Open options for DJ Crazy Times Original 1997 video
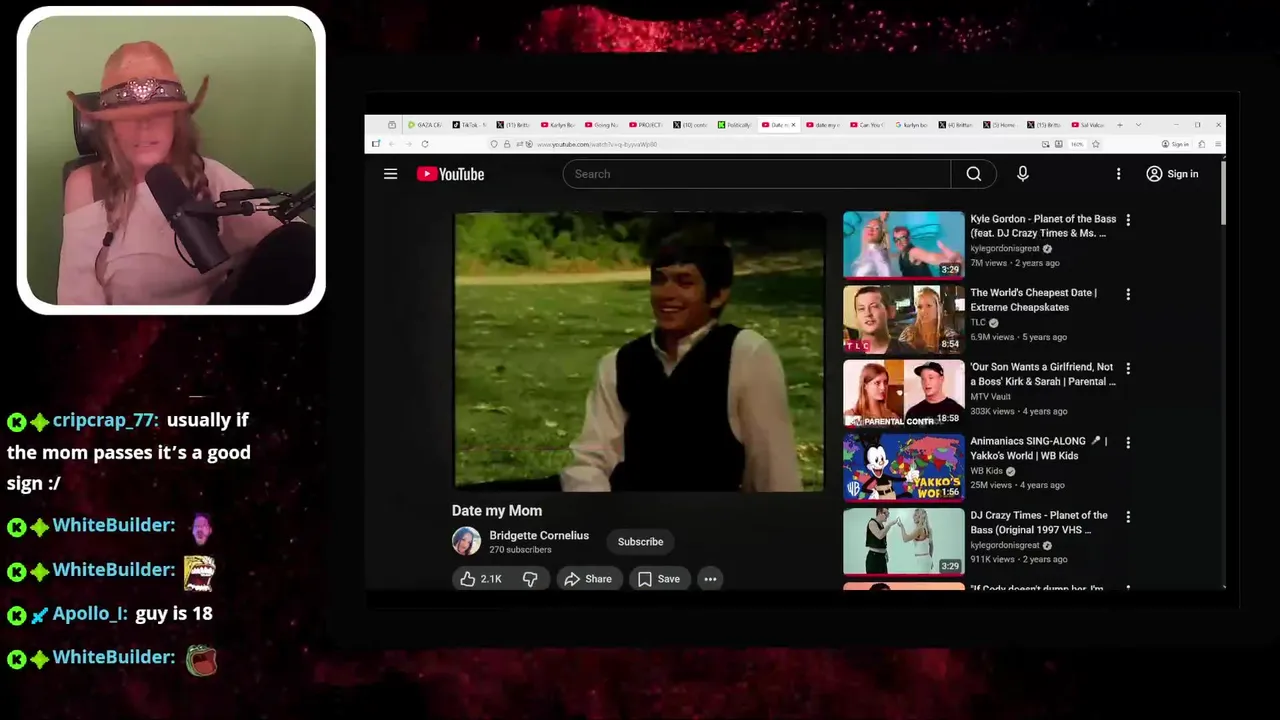The width and height of the screenshot is (1280, 720). tap(1128, 517)
